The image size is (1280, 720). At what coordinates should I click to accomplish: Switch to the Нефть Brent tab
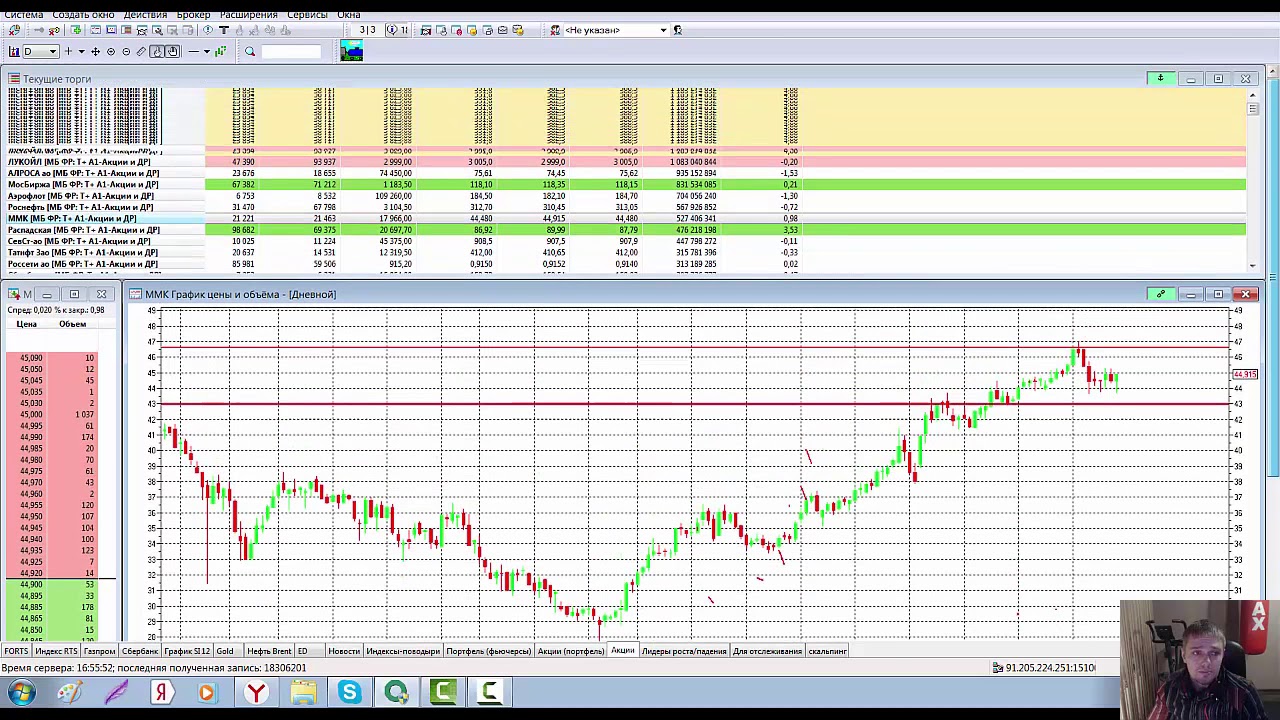pos(269,651)
